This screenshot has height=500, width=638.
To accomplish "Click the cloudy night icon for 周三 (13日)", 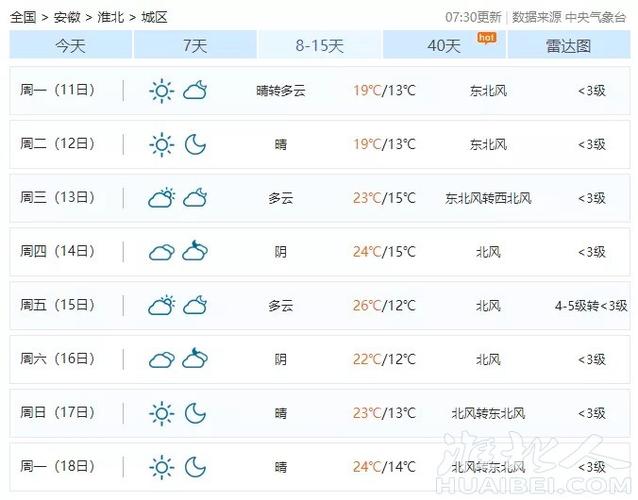I will [x=195, y=198].
